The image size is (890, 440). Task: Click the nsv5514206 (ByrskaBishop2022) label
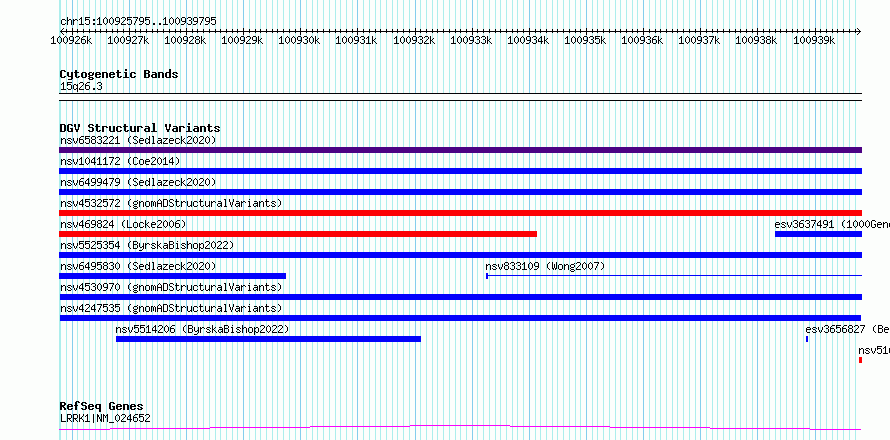(203, 329)
